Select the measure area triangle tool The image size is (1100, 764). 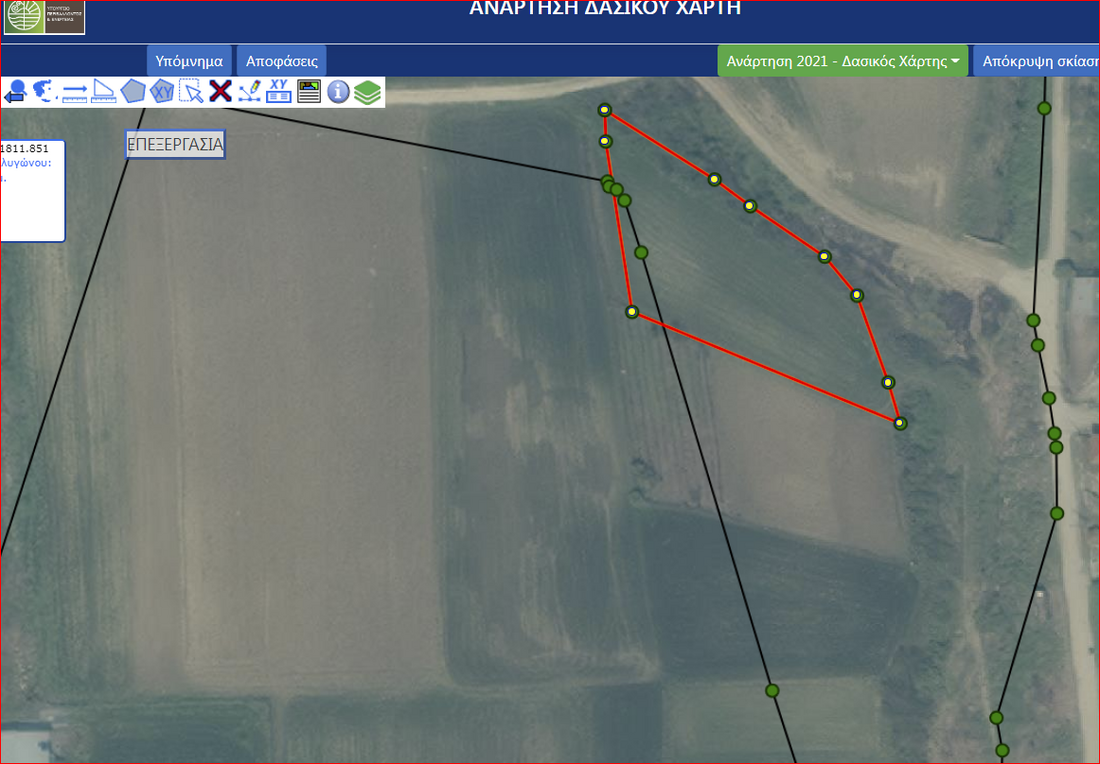[x=104, y=92]
